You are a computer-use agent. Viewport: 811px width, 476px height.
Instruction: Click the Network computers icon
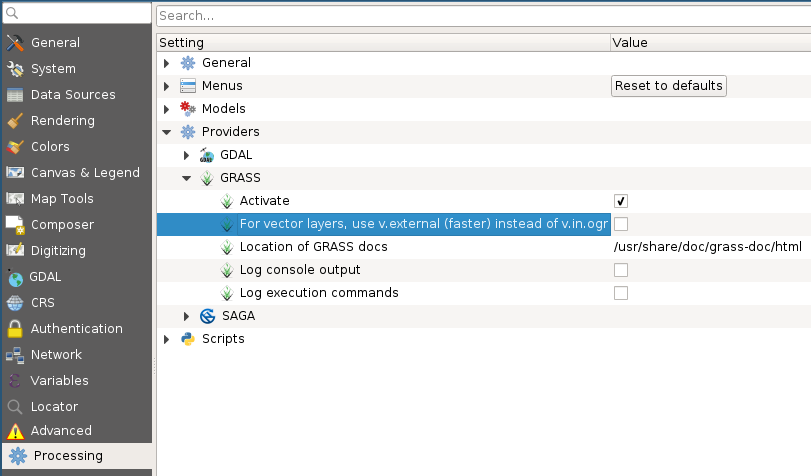pos(15,355)
